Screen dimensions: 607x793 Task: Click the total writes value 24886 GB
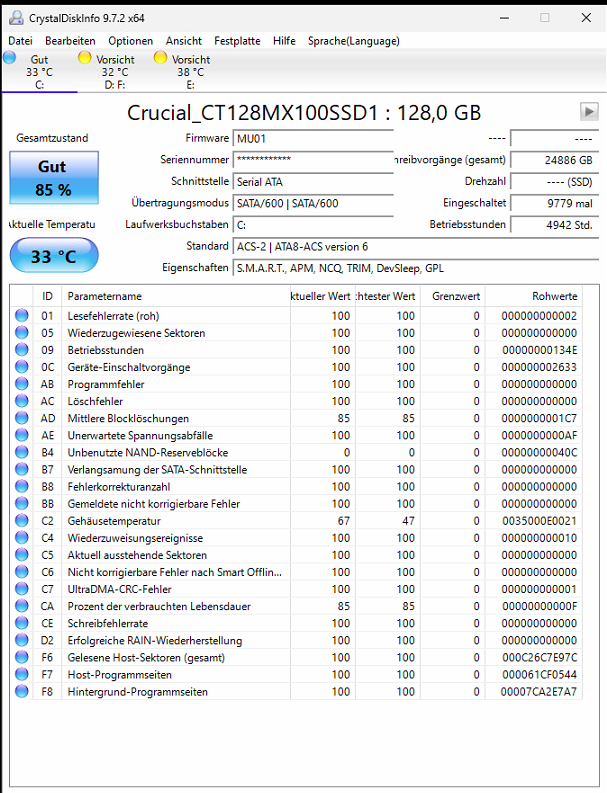pyautogui.click(x=554, y=160)
